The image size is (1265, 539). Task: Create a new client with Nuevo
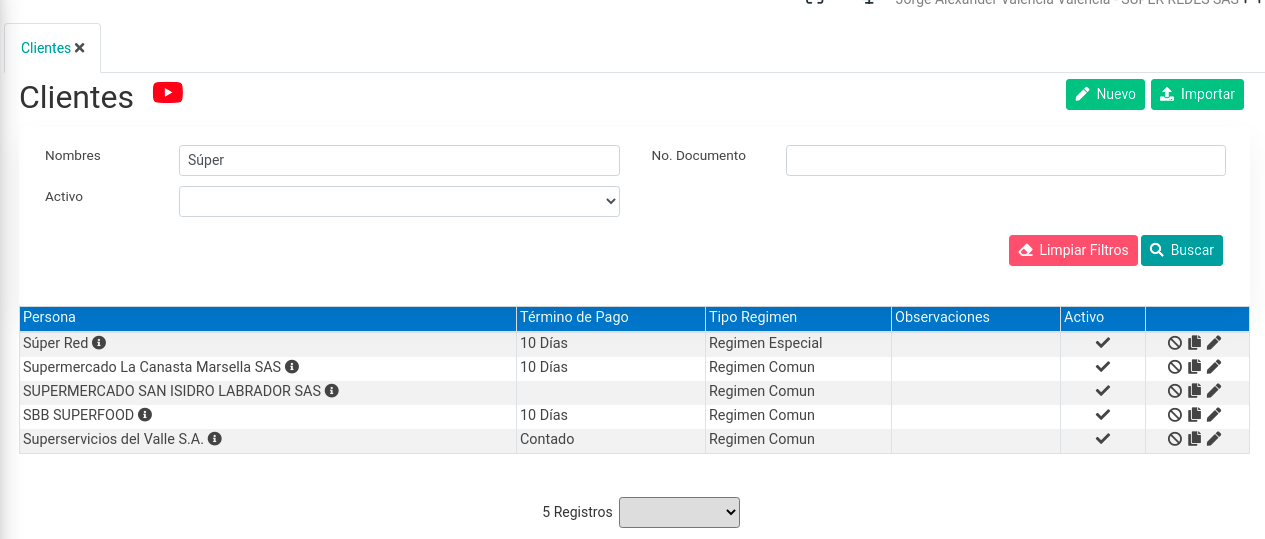[1105, 94]
